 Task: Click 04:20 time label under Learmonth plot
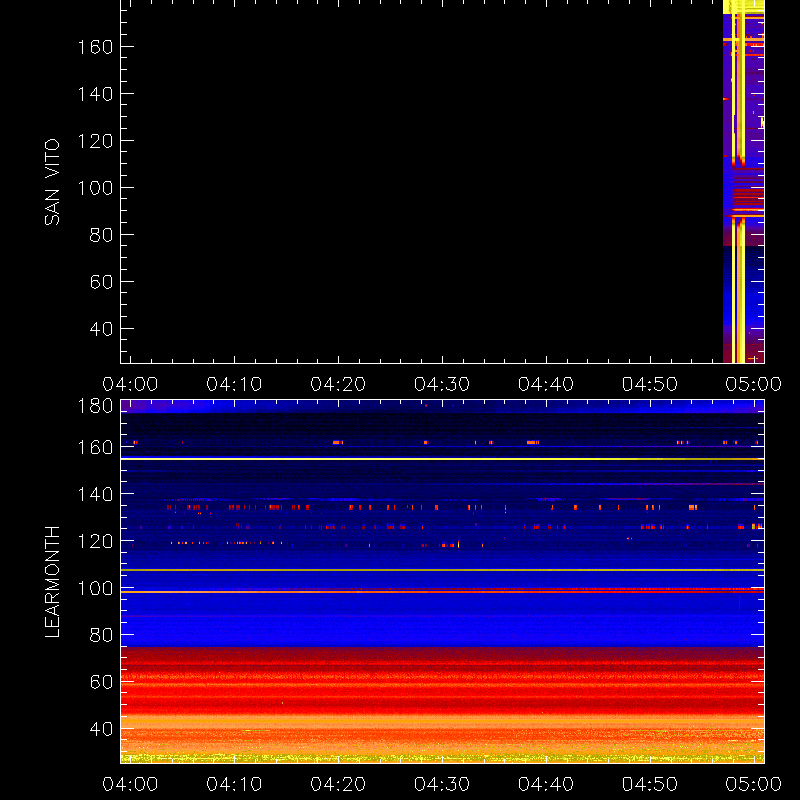coord(338,784)
